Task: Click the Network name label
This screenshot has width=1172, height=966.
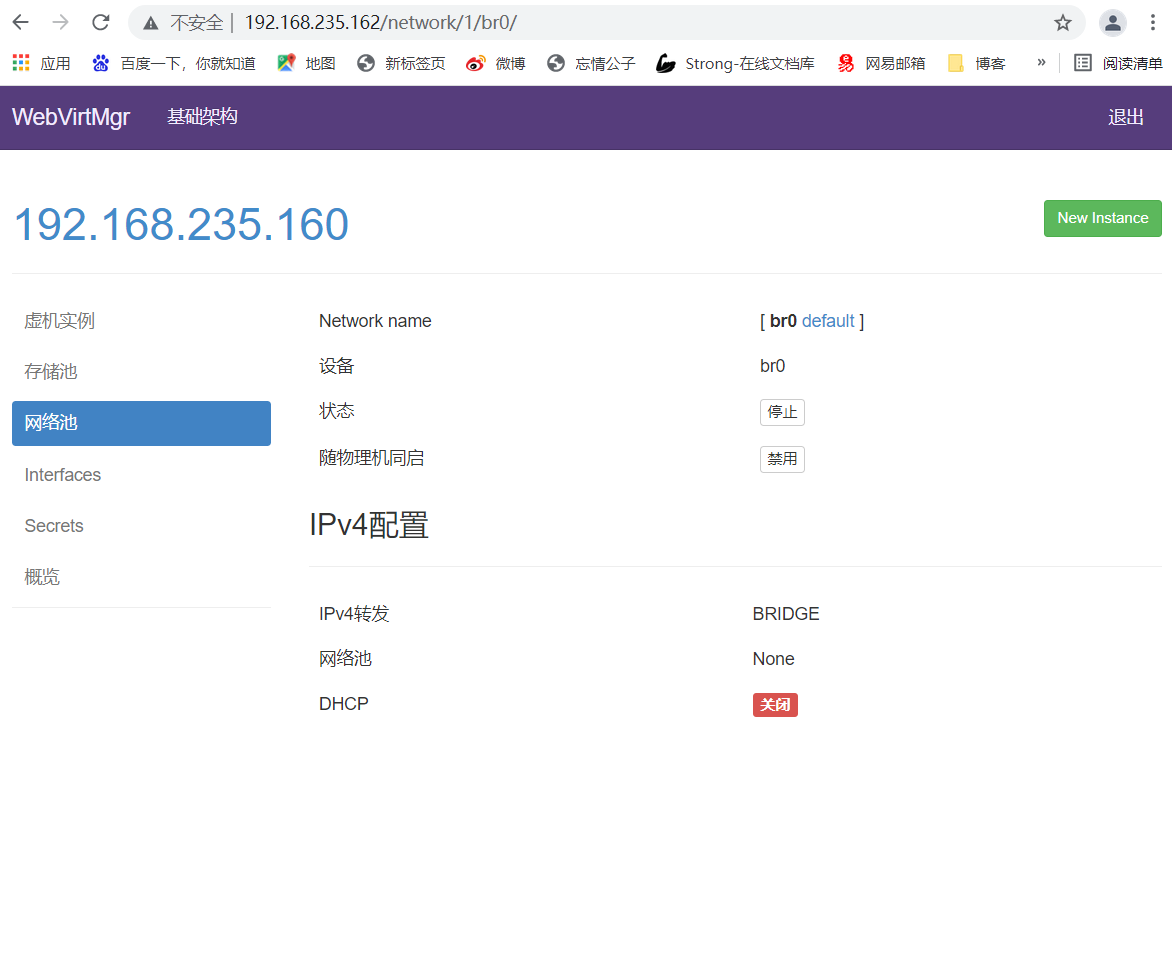Action: pyautogui.click(x=375, y=322)
